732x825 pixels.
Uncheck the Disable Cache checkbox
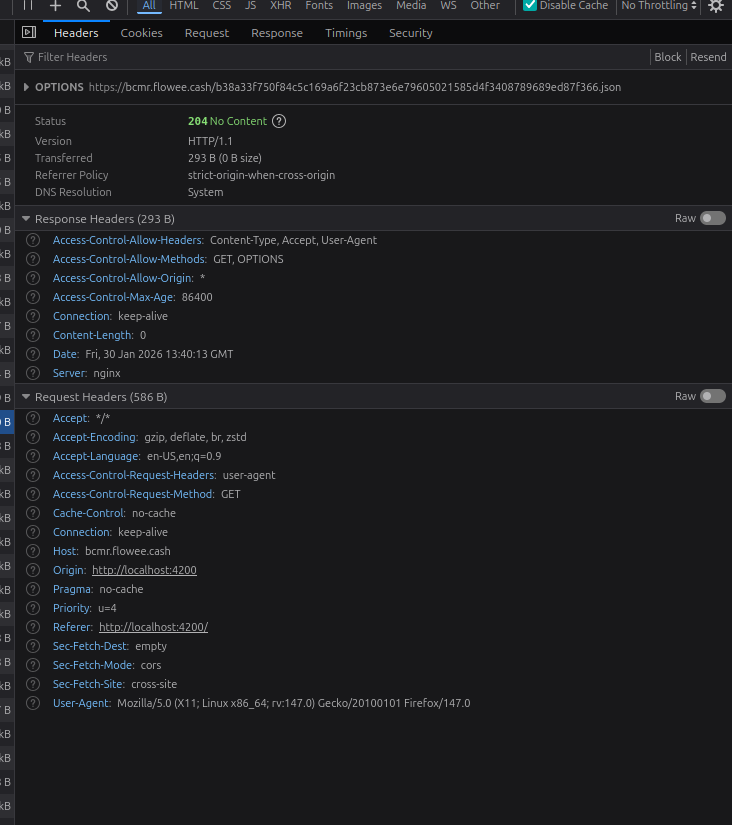[x=530, y=6]
